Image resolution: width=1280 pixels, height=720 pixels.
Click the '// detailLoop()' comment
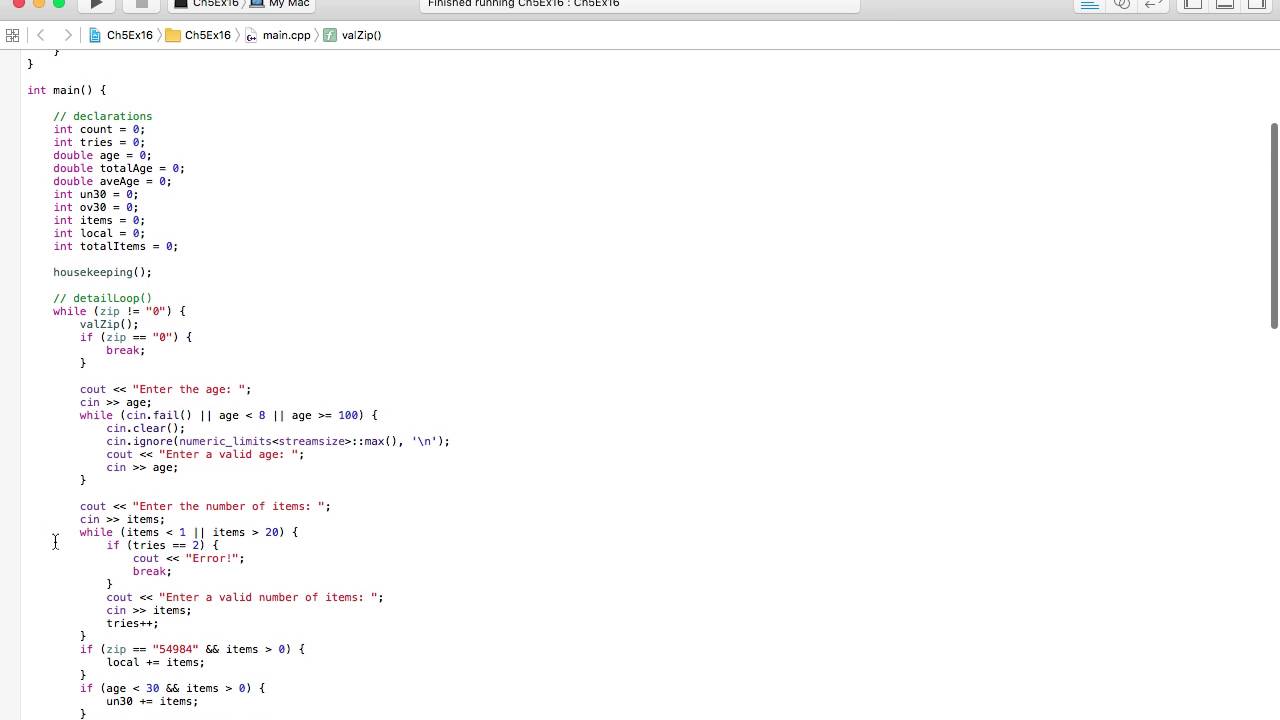(x=102, y=298)
